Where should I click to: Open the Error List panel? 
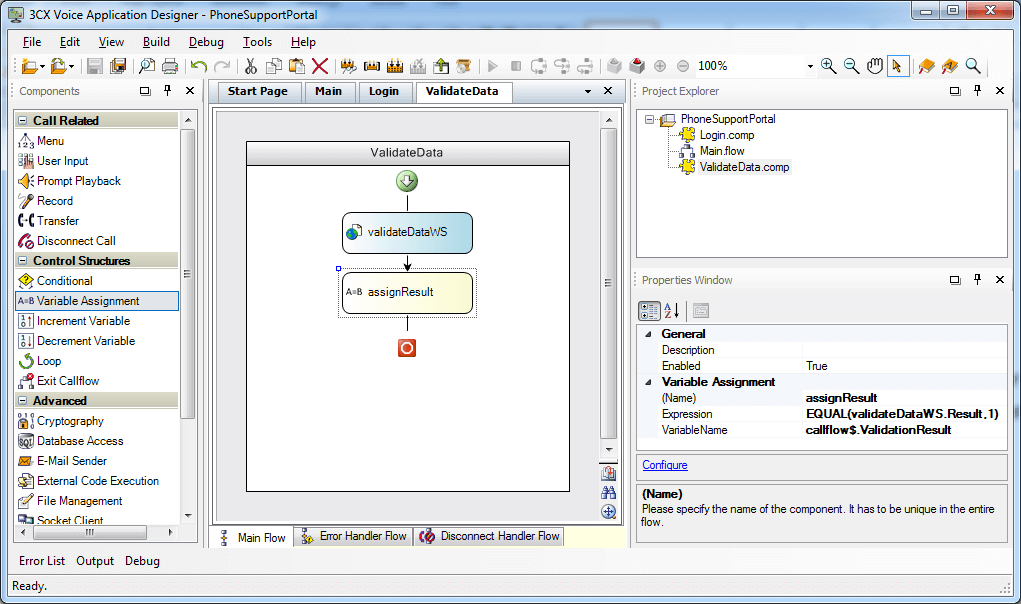42,561
